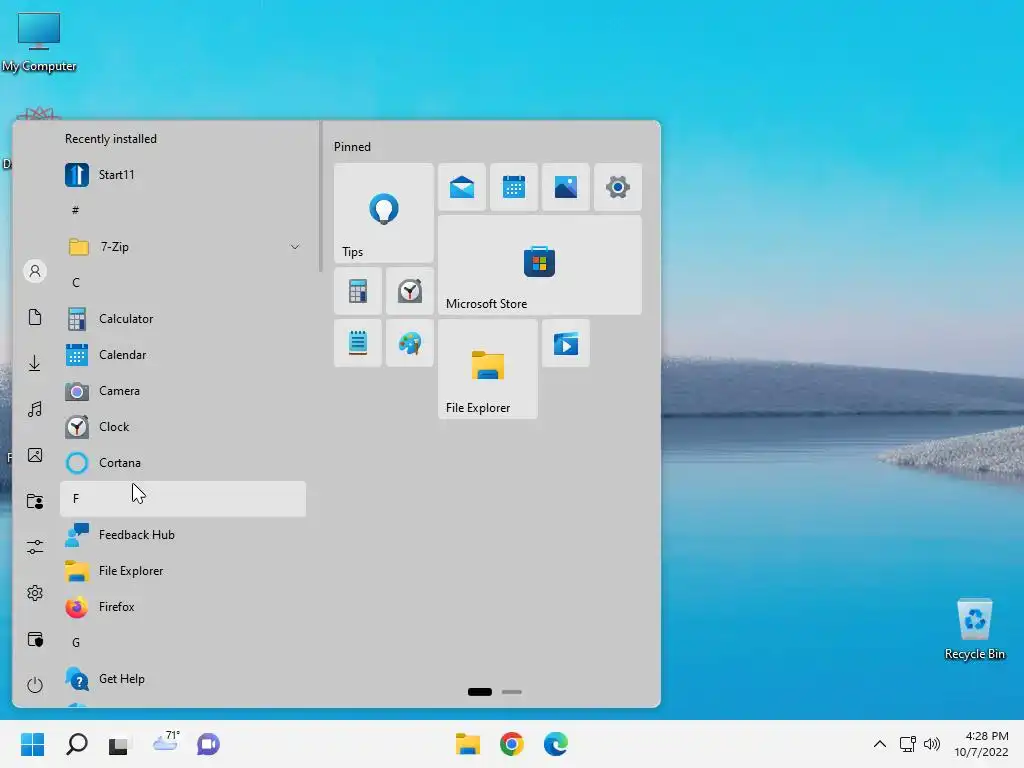
Task: Open Clock from the app list
Action: [183, 426]
